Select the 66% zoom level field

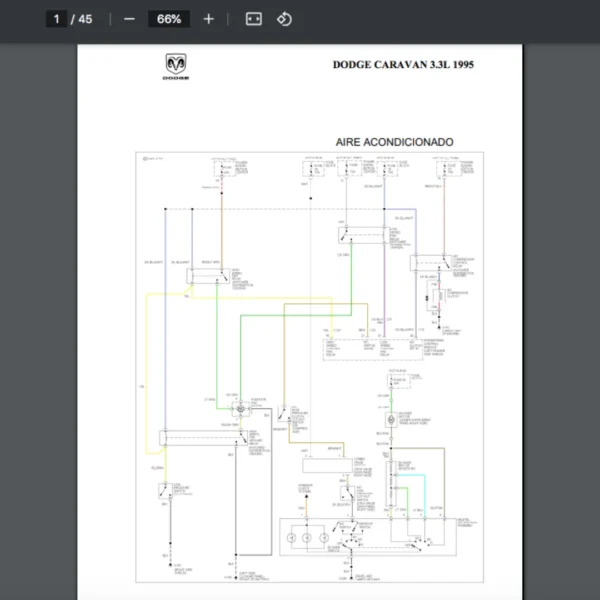pos(169,19)
